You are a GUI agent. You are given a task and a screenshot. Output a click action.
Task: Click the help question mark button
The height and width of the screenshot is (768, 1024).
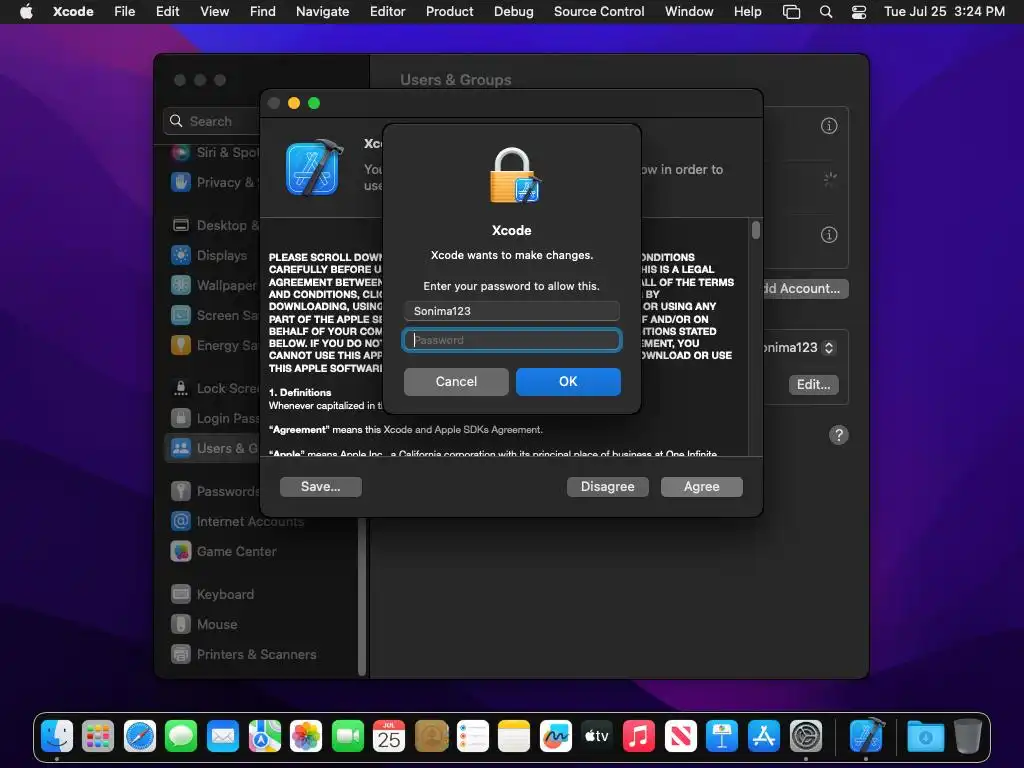click(x=839, y=435)
